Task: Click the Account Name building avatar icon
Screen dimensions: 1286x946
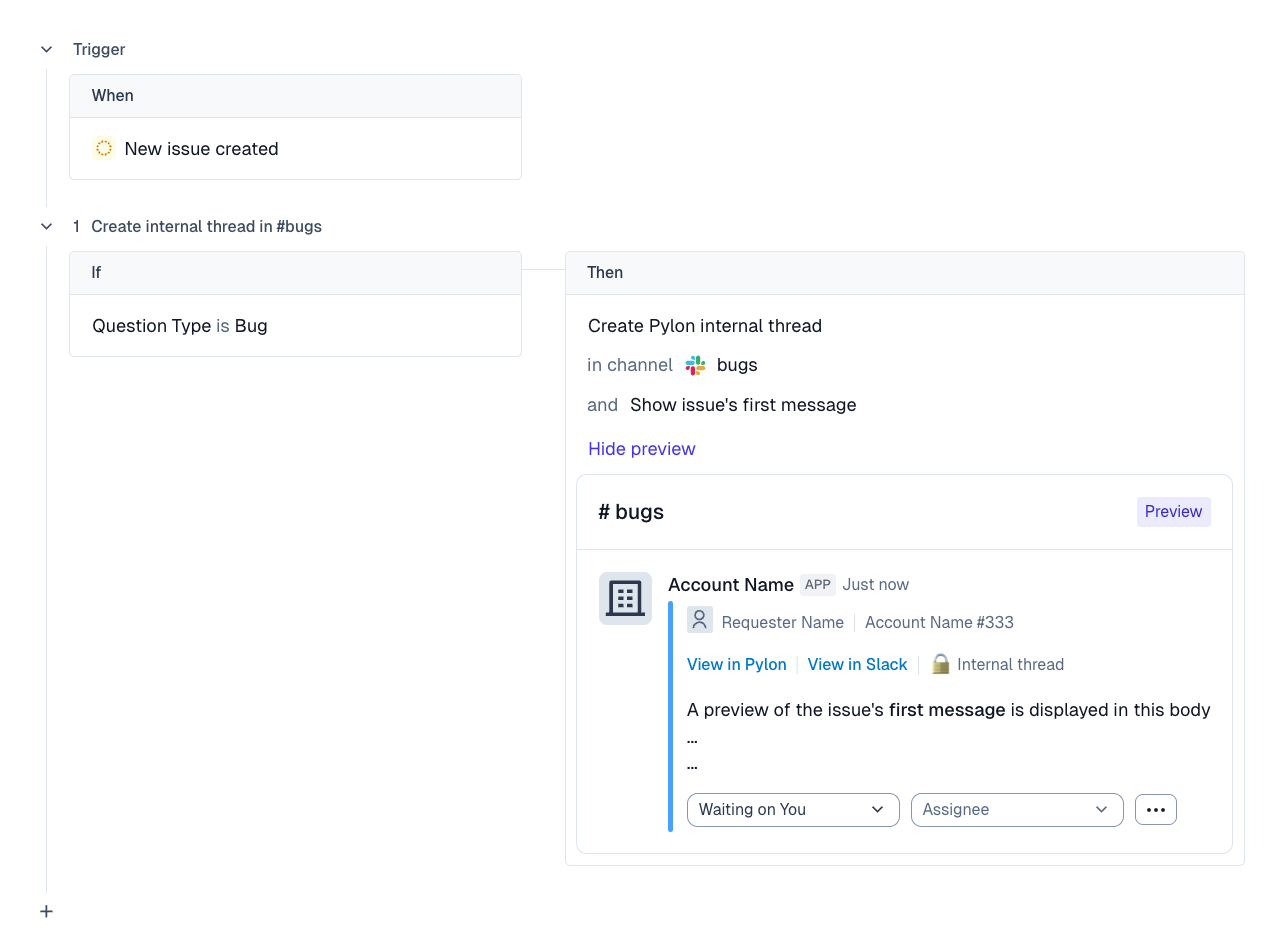Action: point(625,598)
